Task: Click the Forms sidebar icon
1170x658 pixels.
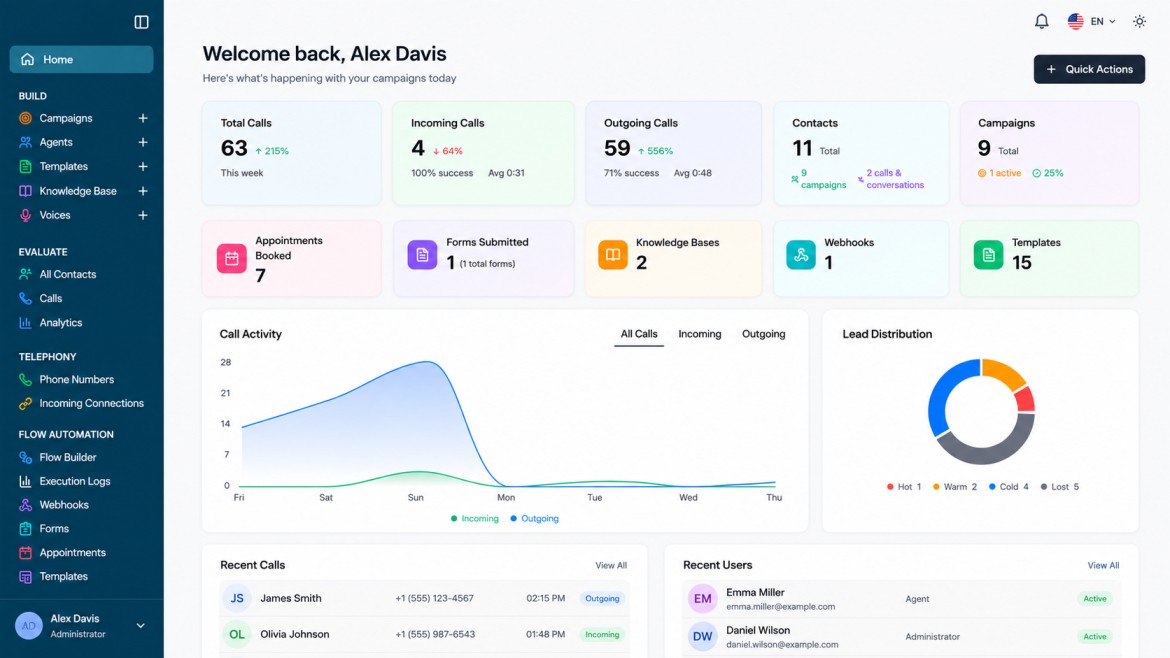Action: click(x=25, y=529)
